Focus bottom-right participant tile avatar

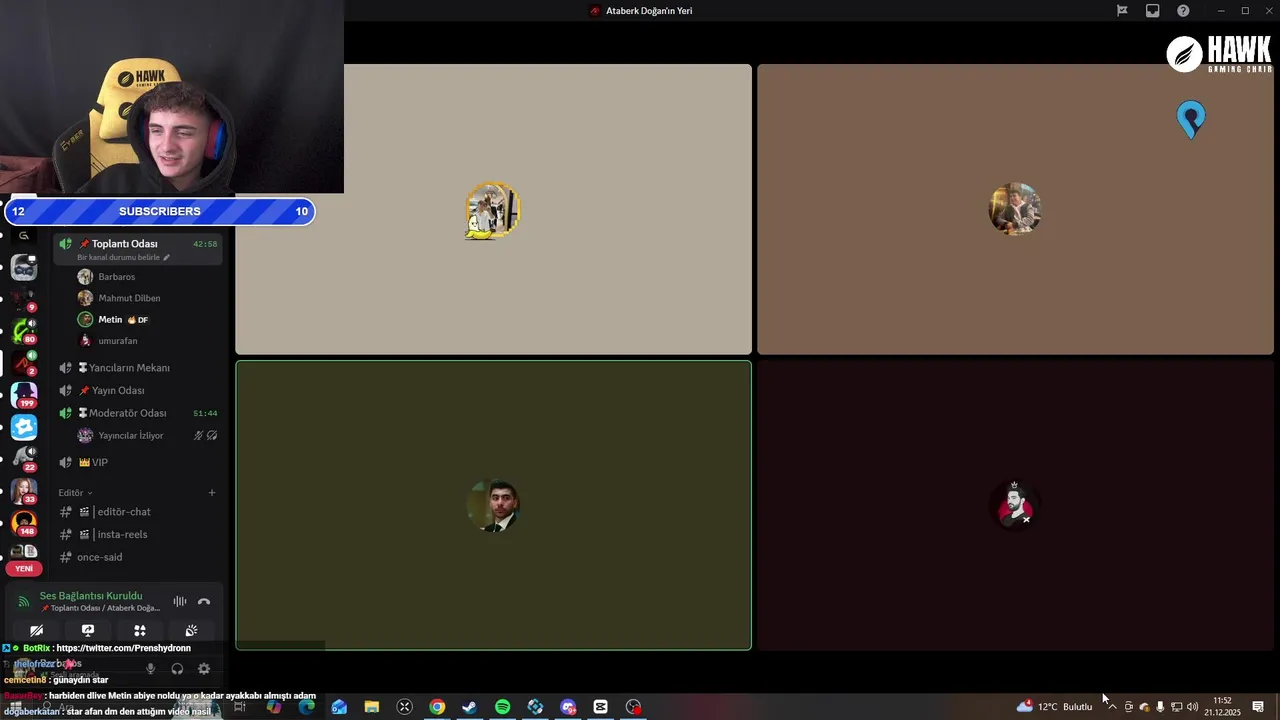[x=1015, y=505]
